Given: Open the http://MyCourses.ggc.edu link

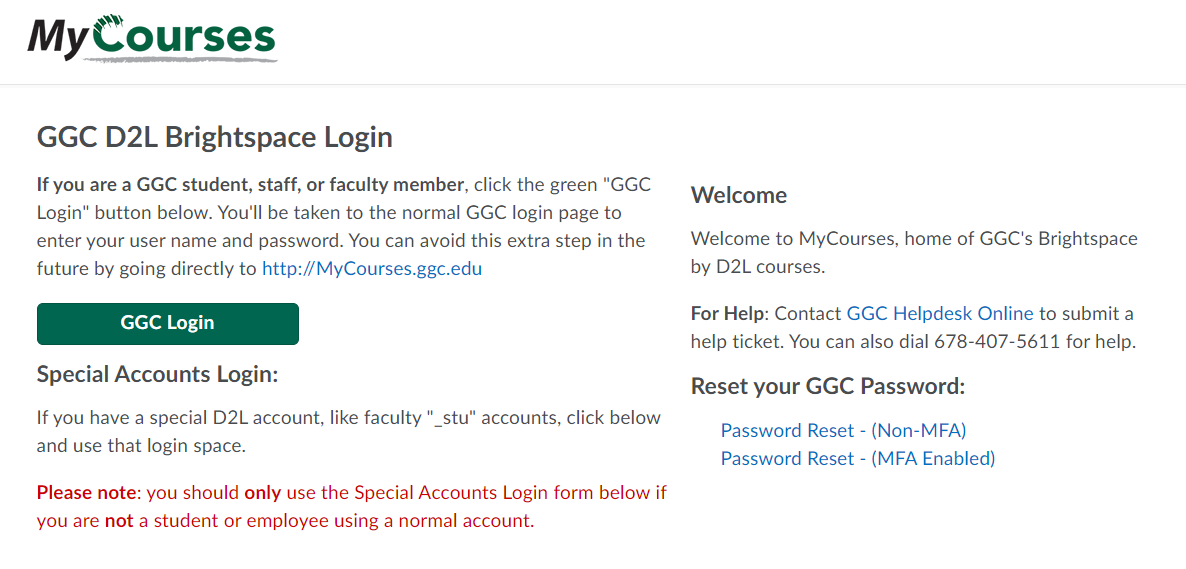Looking at the screenshot, I should pos(371,269).
